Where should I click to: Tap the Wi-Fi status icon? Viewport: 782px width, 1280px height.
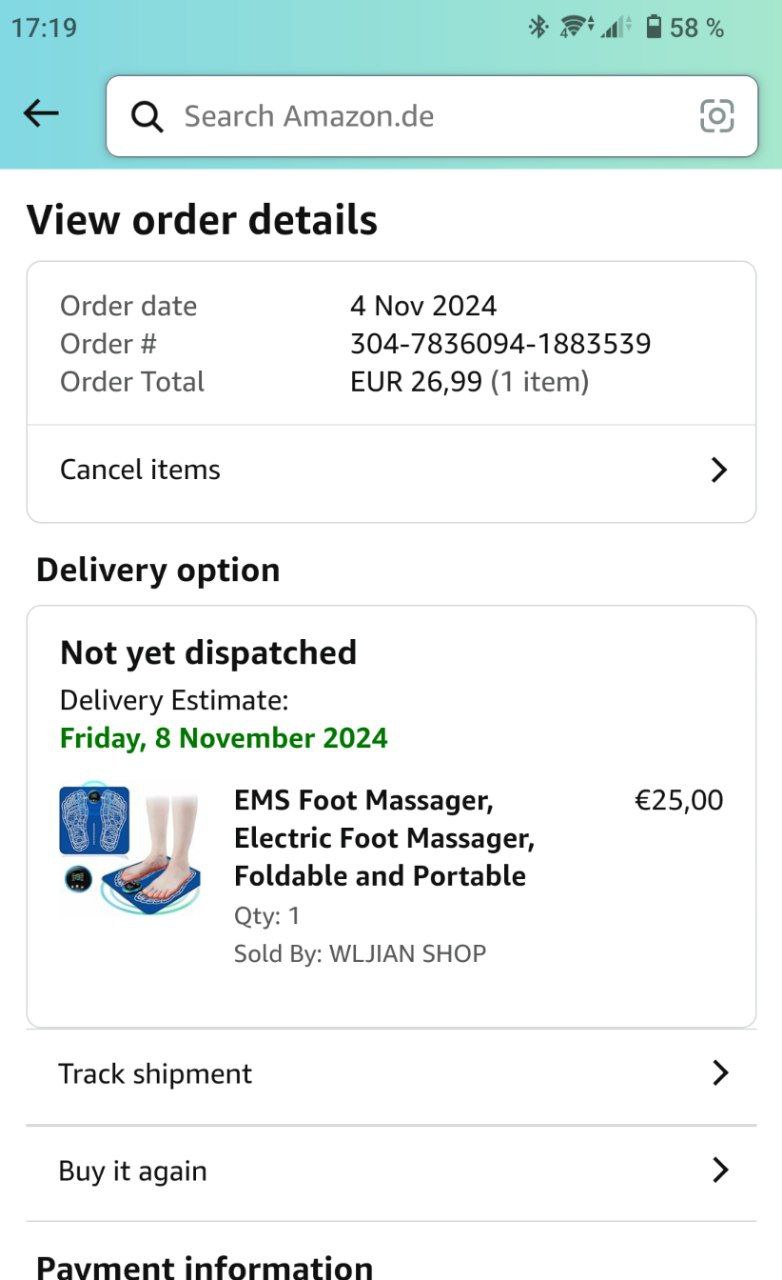tap(577, 27)
